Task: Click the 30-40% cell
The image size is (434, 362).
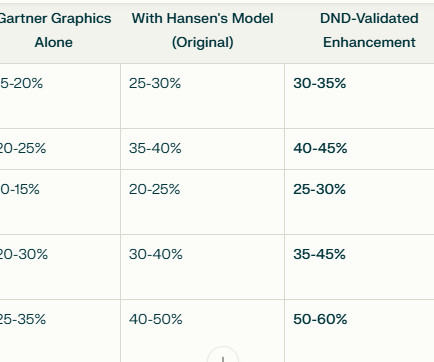Action: click(x=156, y=254)
